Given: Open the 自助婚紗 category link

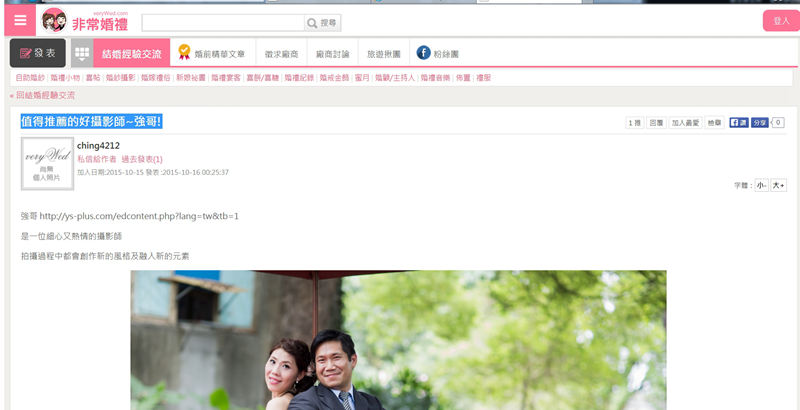Looking at the screenshot, I should pyautogui.click(x=30, y=78).
